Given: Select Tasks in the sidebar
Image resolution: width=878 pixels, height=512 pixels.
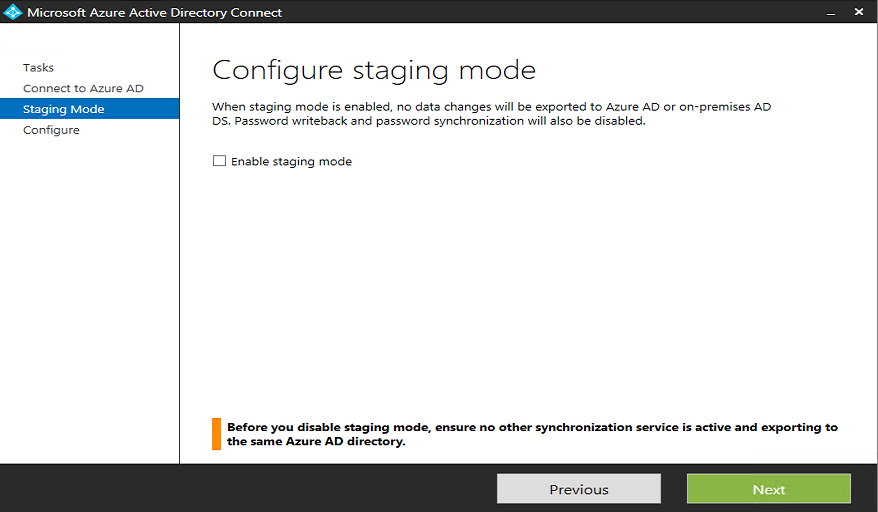Looking at the screenshot, I should [38, 68].
